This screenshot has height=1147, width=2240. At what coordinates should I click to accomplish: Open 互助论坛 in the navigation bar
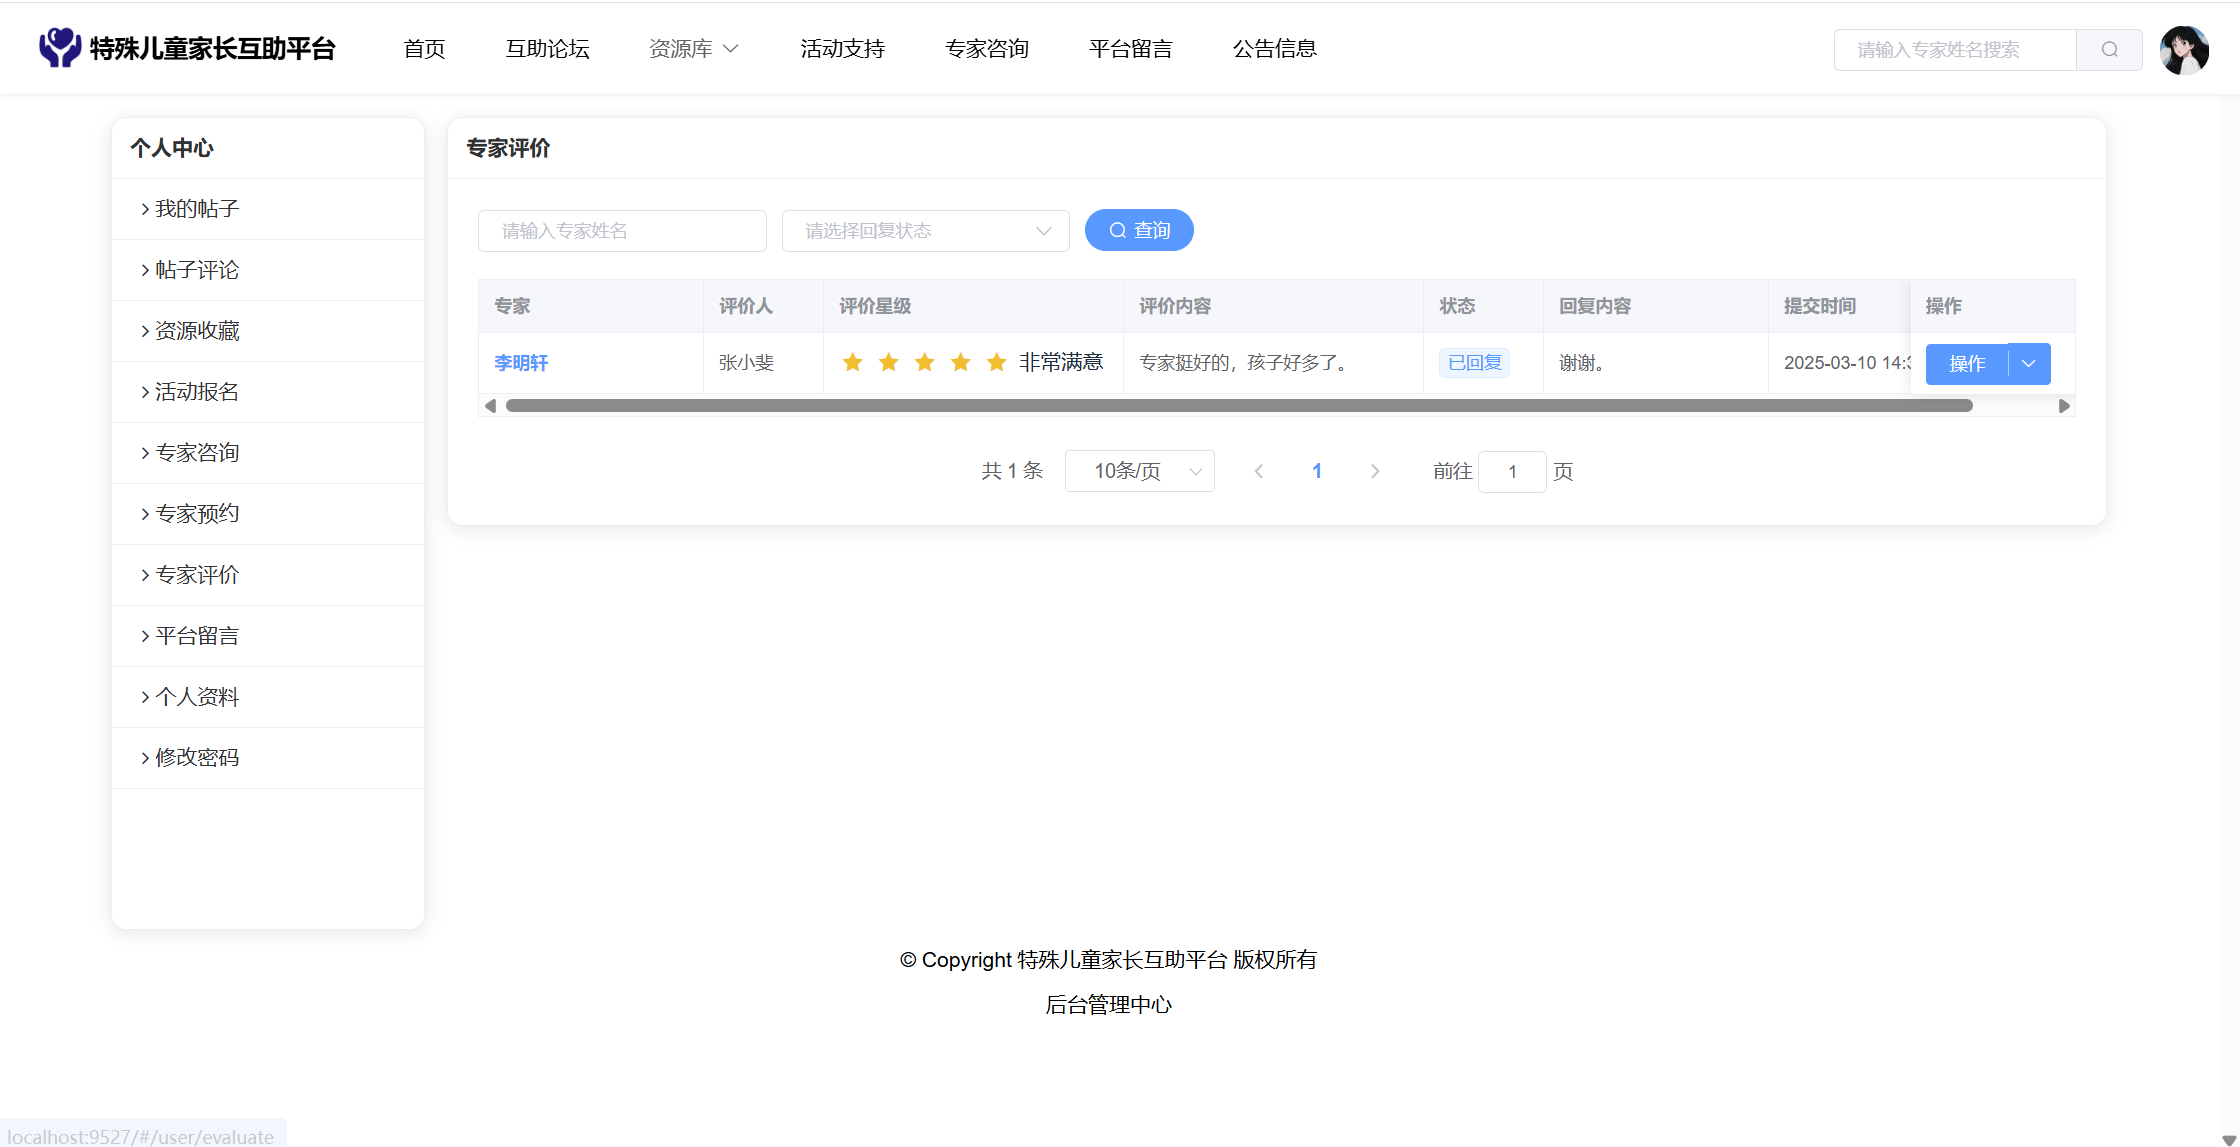(x=547, y=48)
